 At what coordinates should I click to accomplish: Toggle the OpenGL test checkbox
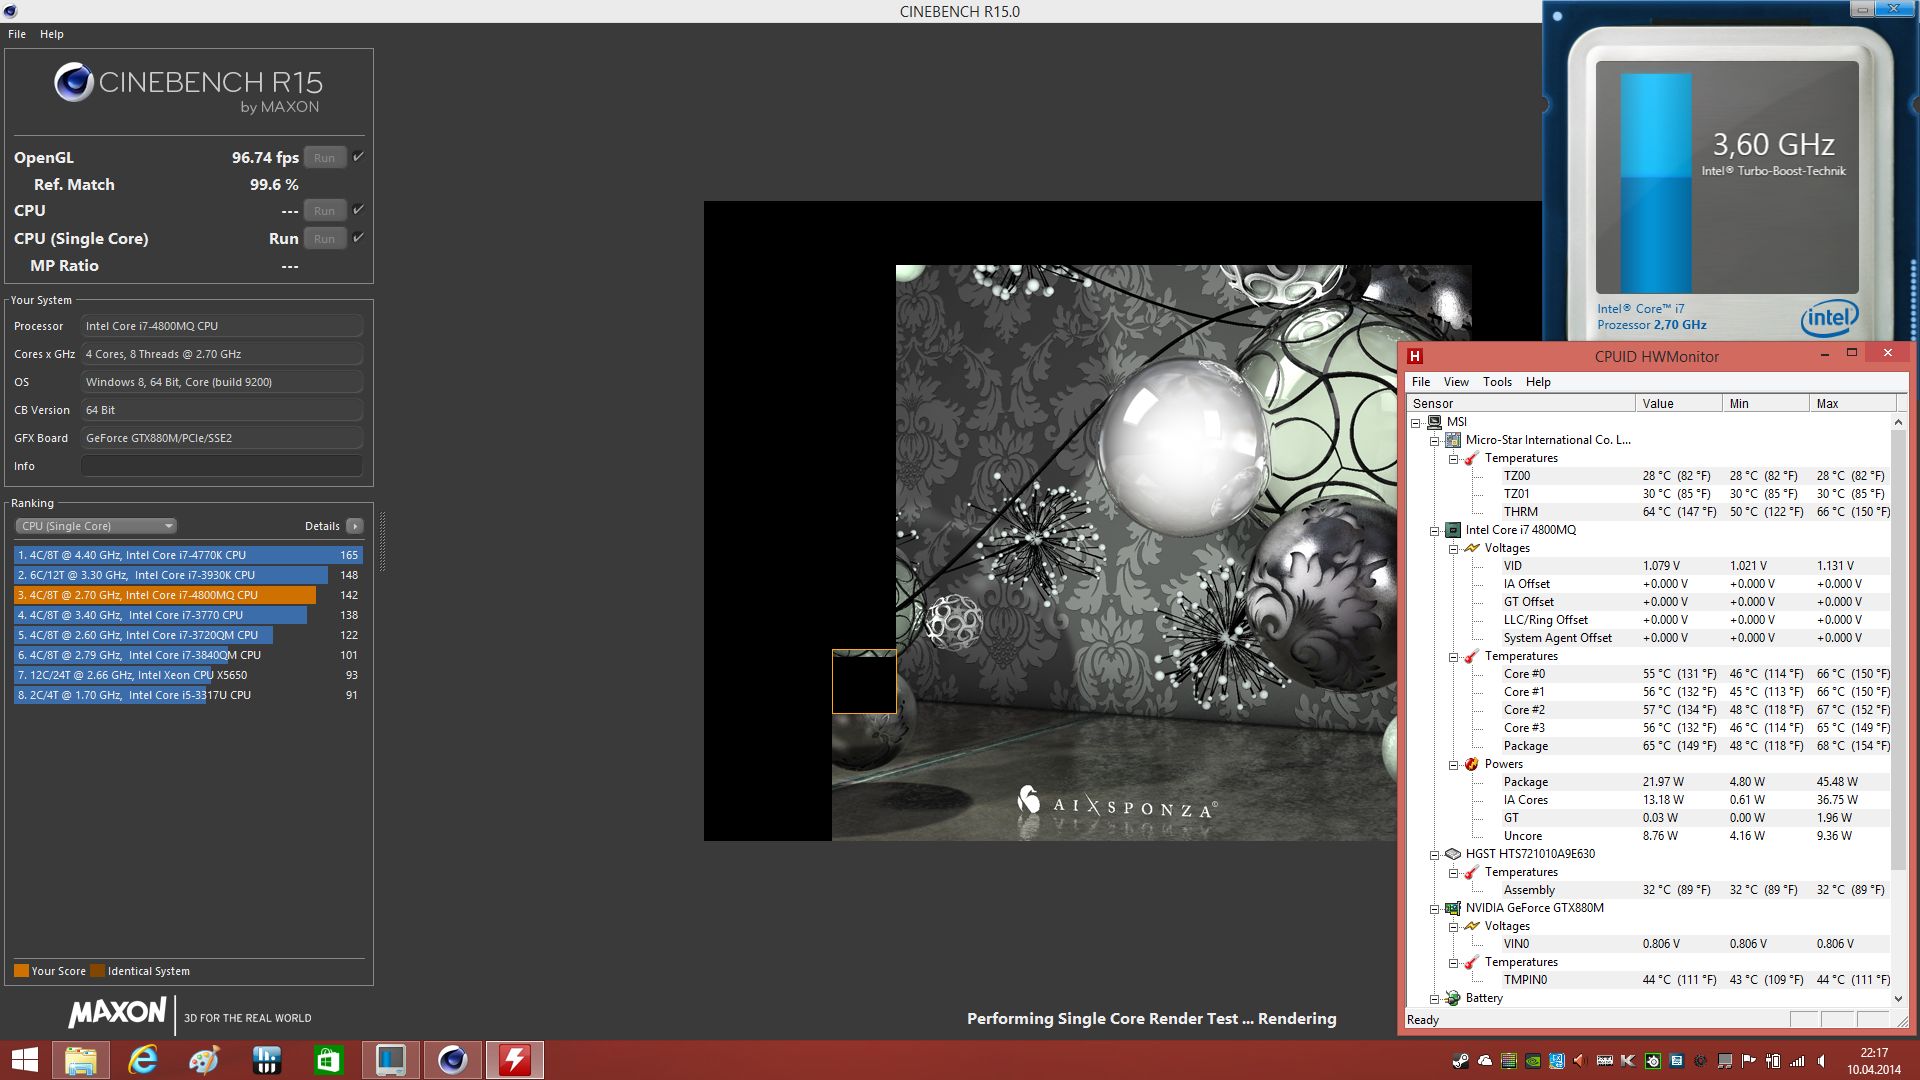358,157
